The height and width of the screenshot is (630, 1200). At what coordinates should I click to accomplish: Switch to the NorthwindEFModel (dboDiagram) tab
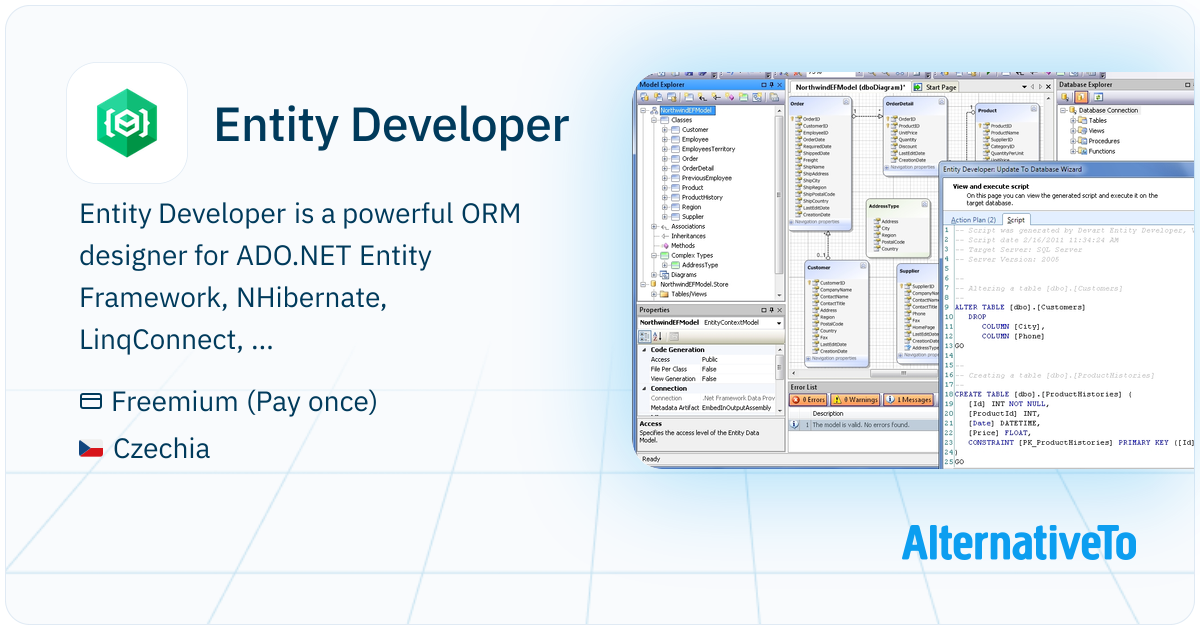850,87
